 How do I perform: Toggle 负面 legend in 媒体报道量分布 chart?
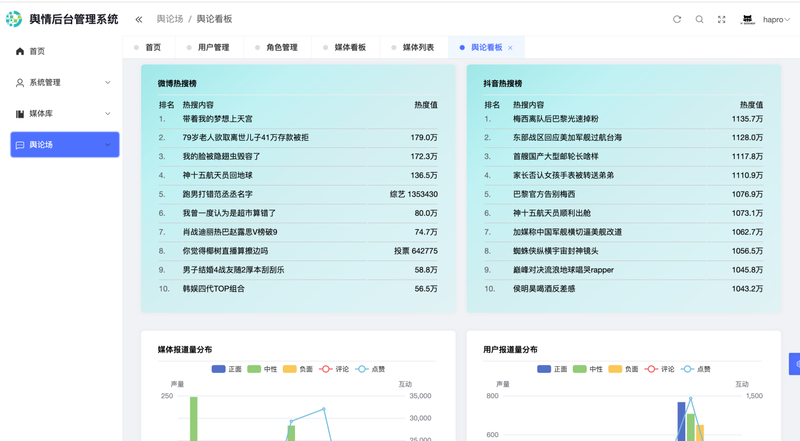298,369
